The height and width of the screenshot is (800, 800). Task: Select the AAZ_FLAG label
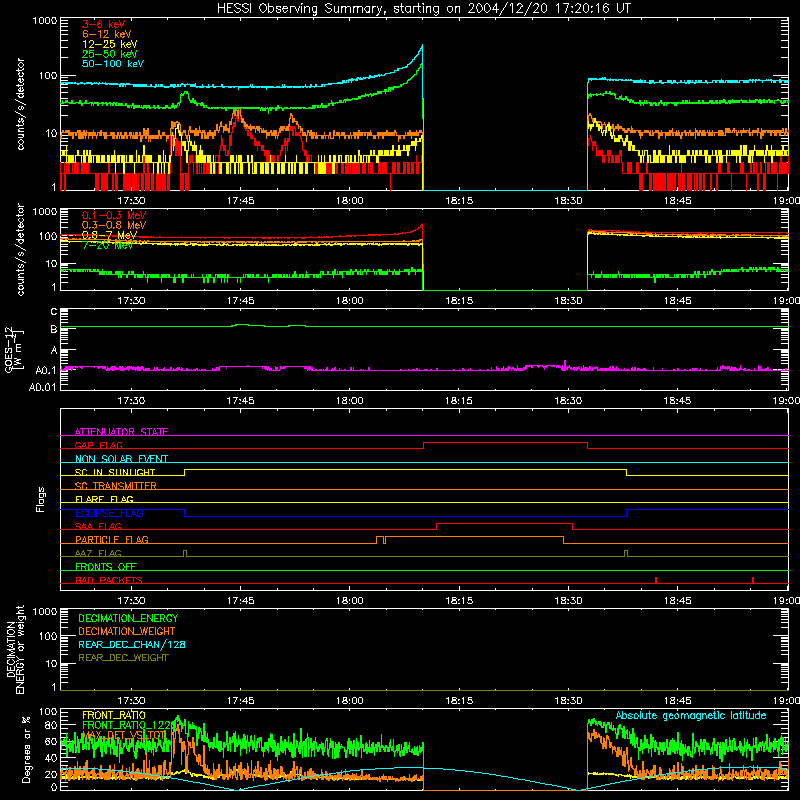[x=98, y=553]
